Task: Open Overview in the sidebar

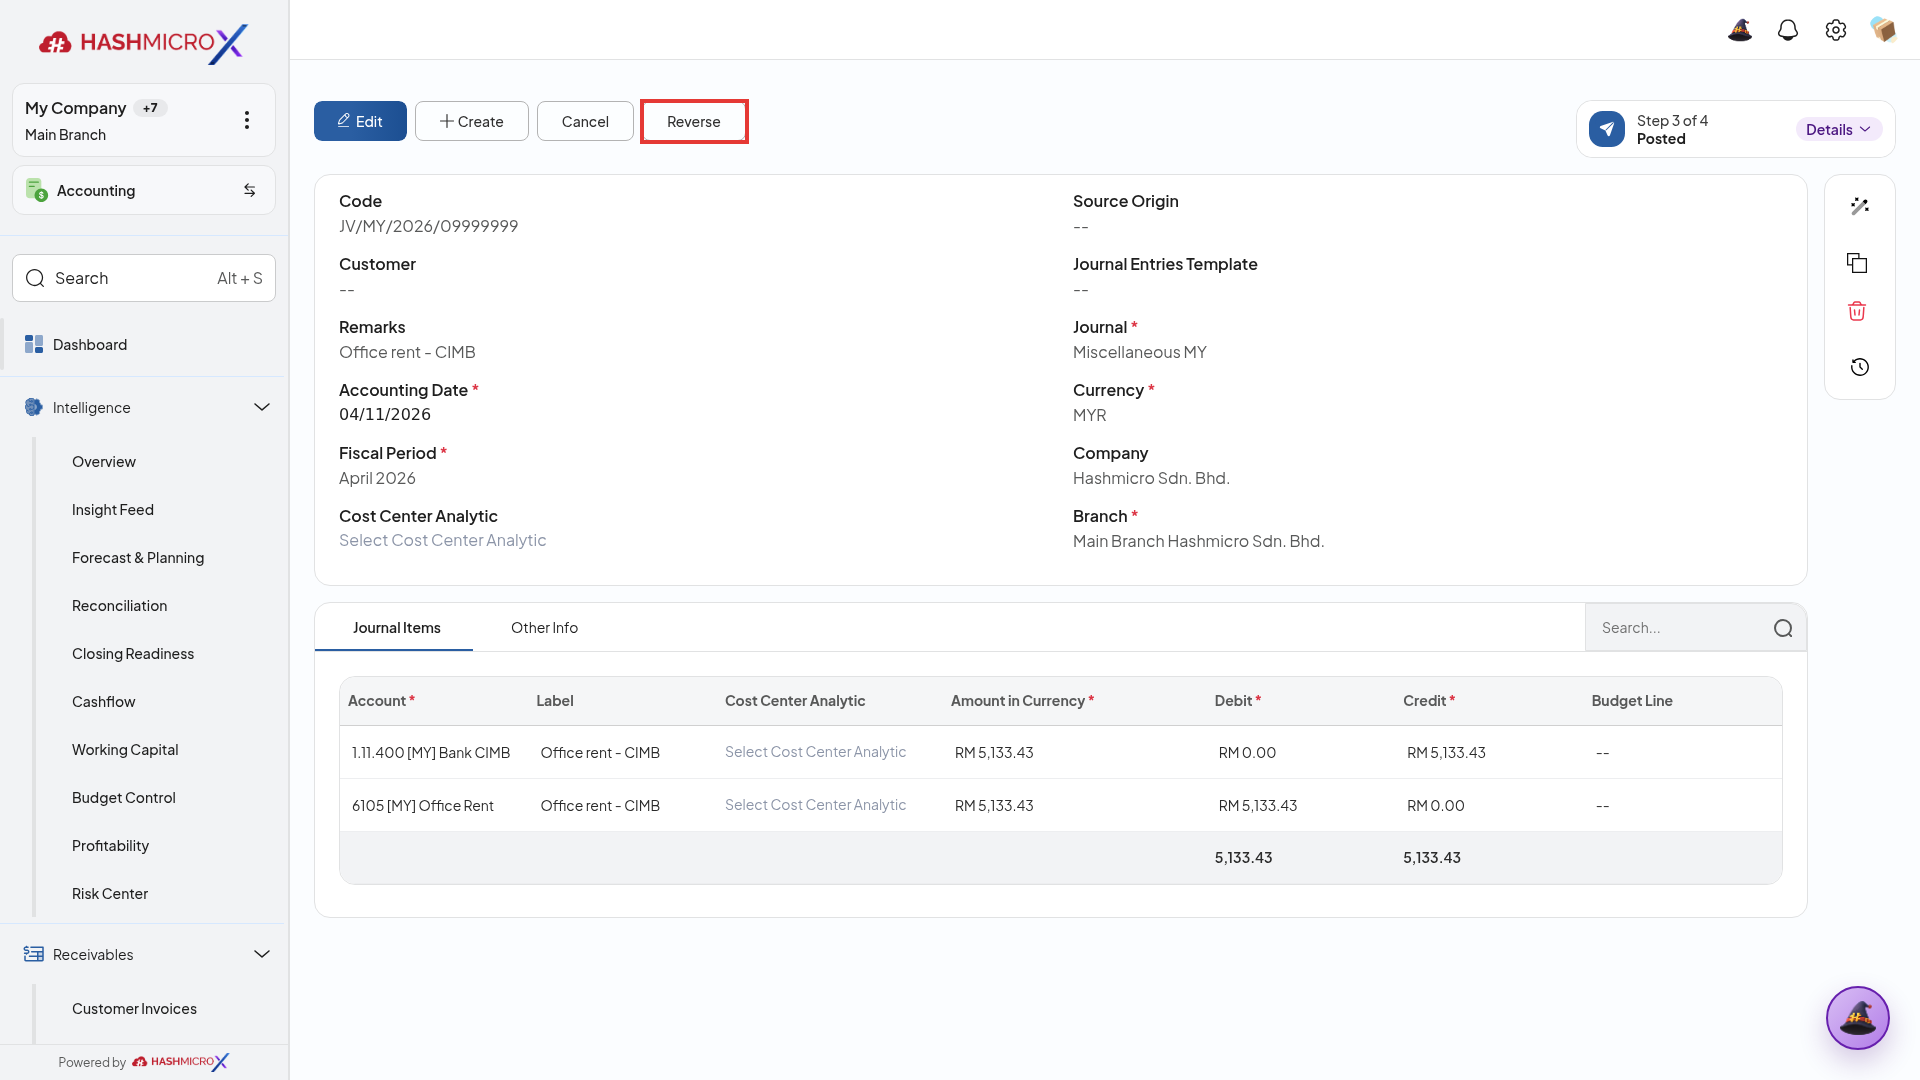Action: click(x=104, y=461)
